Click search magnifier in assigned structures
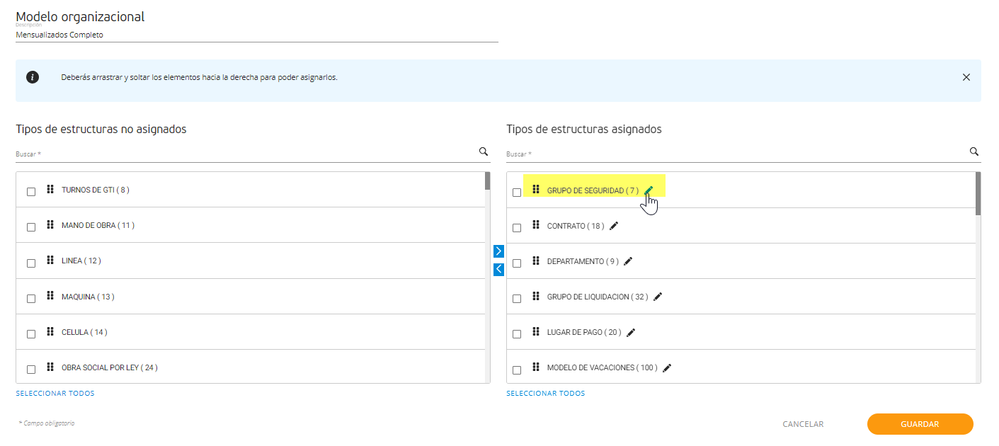The height and width of the screenshot is (446, 999). click(x=974, y=152)
